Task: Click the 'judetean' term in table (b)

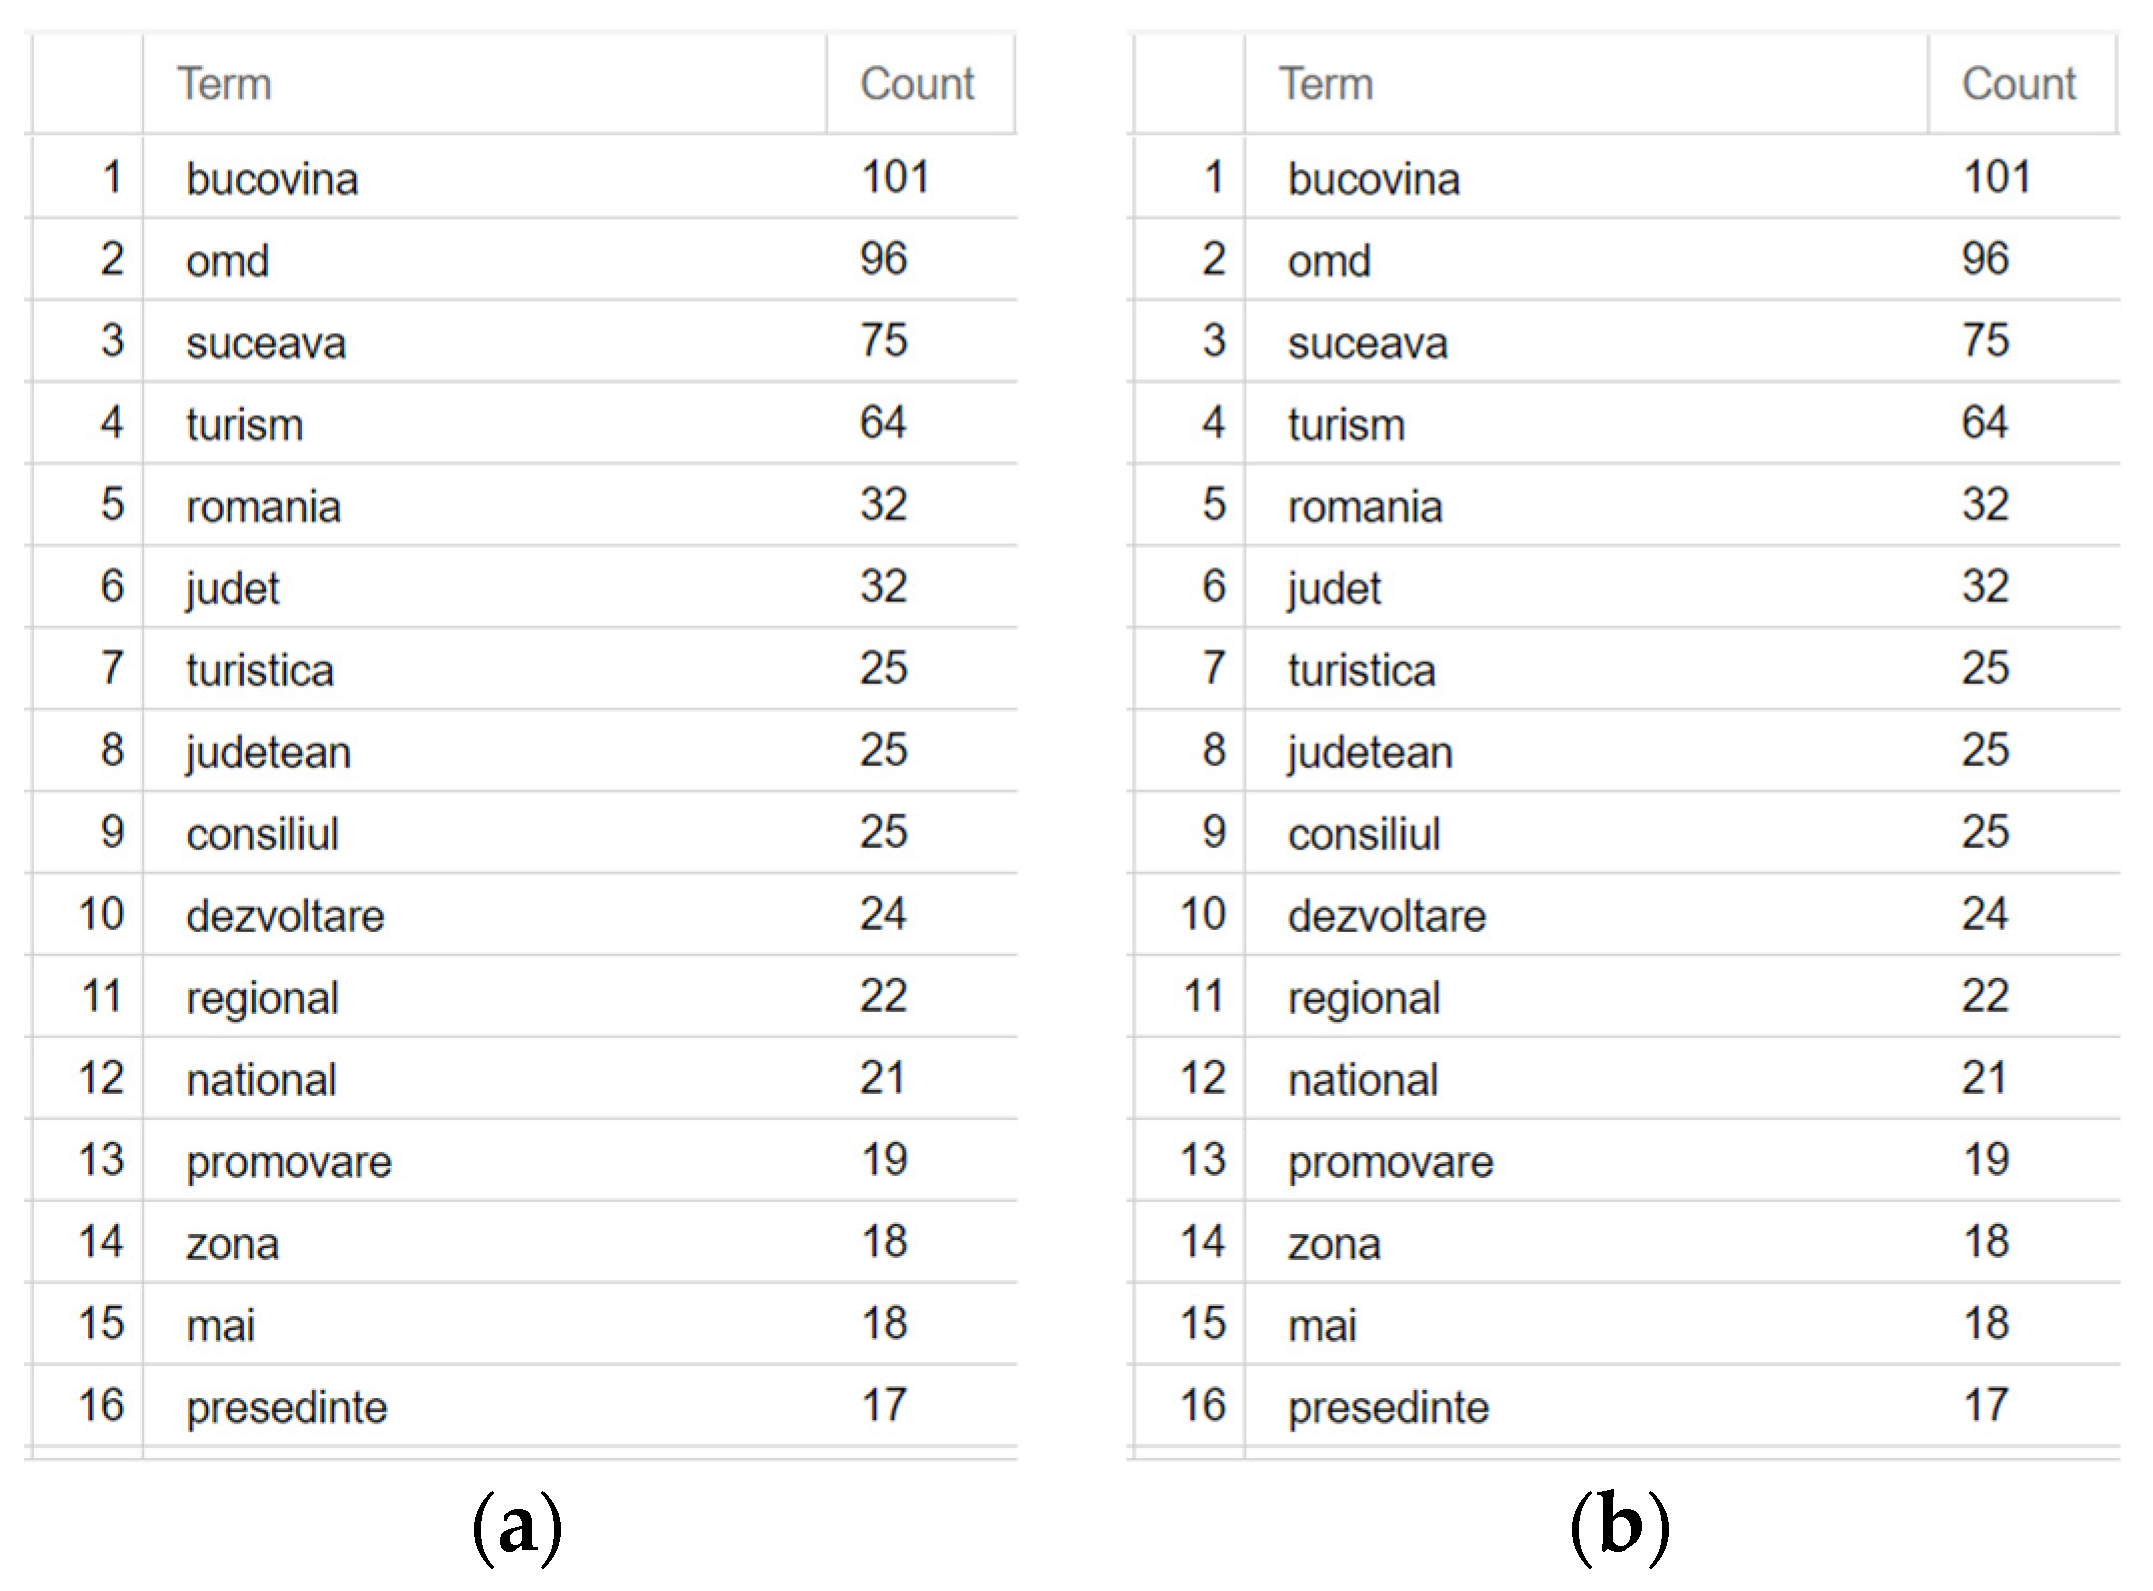Action: (1370, 753)
